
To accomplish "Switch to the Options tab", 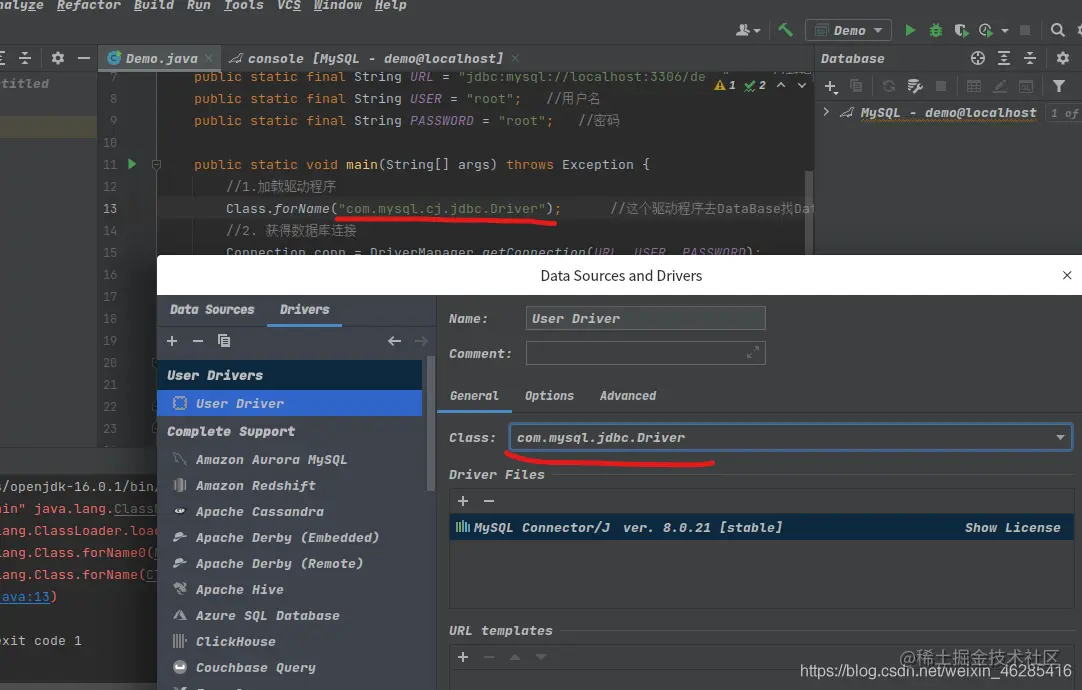I will (x=549, y=395).
